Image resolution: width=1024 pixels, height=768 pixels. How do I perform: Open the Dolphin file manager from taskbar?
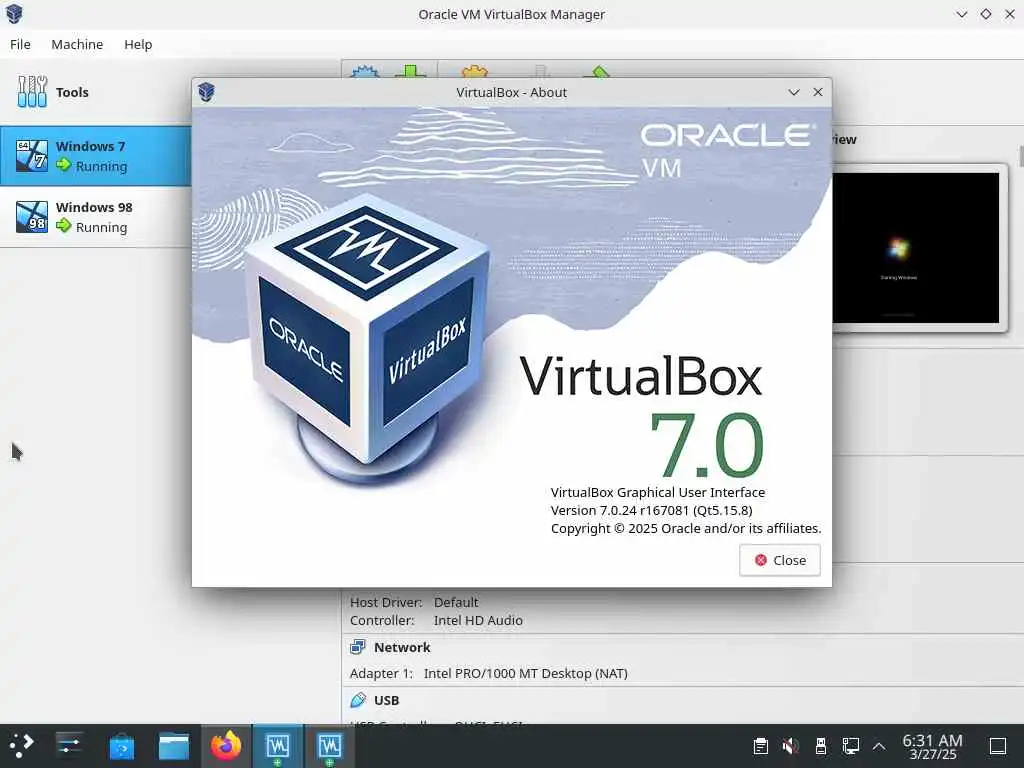(x=174, y=746)
